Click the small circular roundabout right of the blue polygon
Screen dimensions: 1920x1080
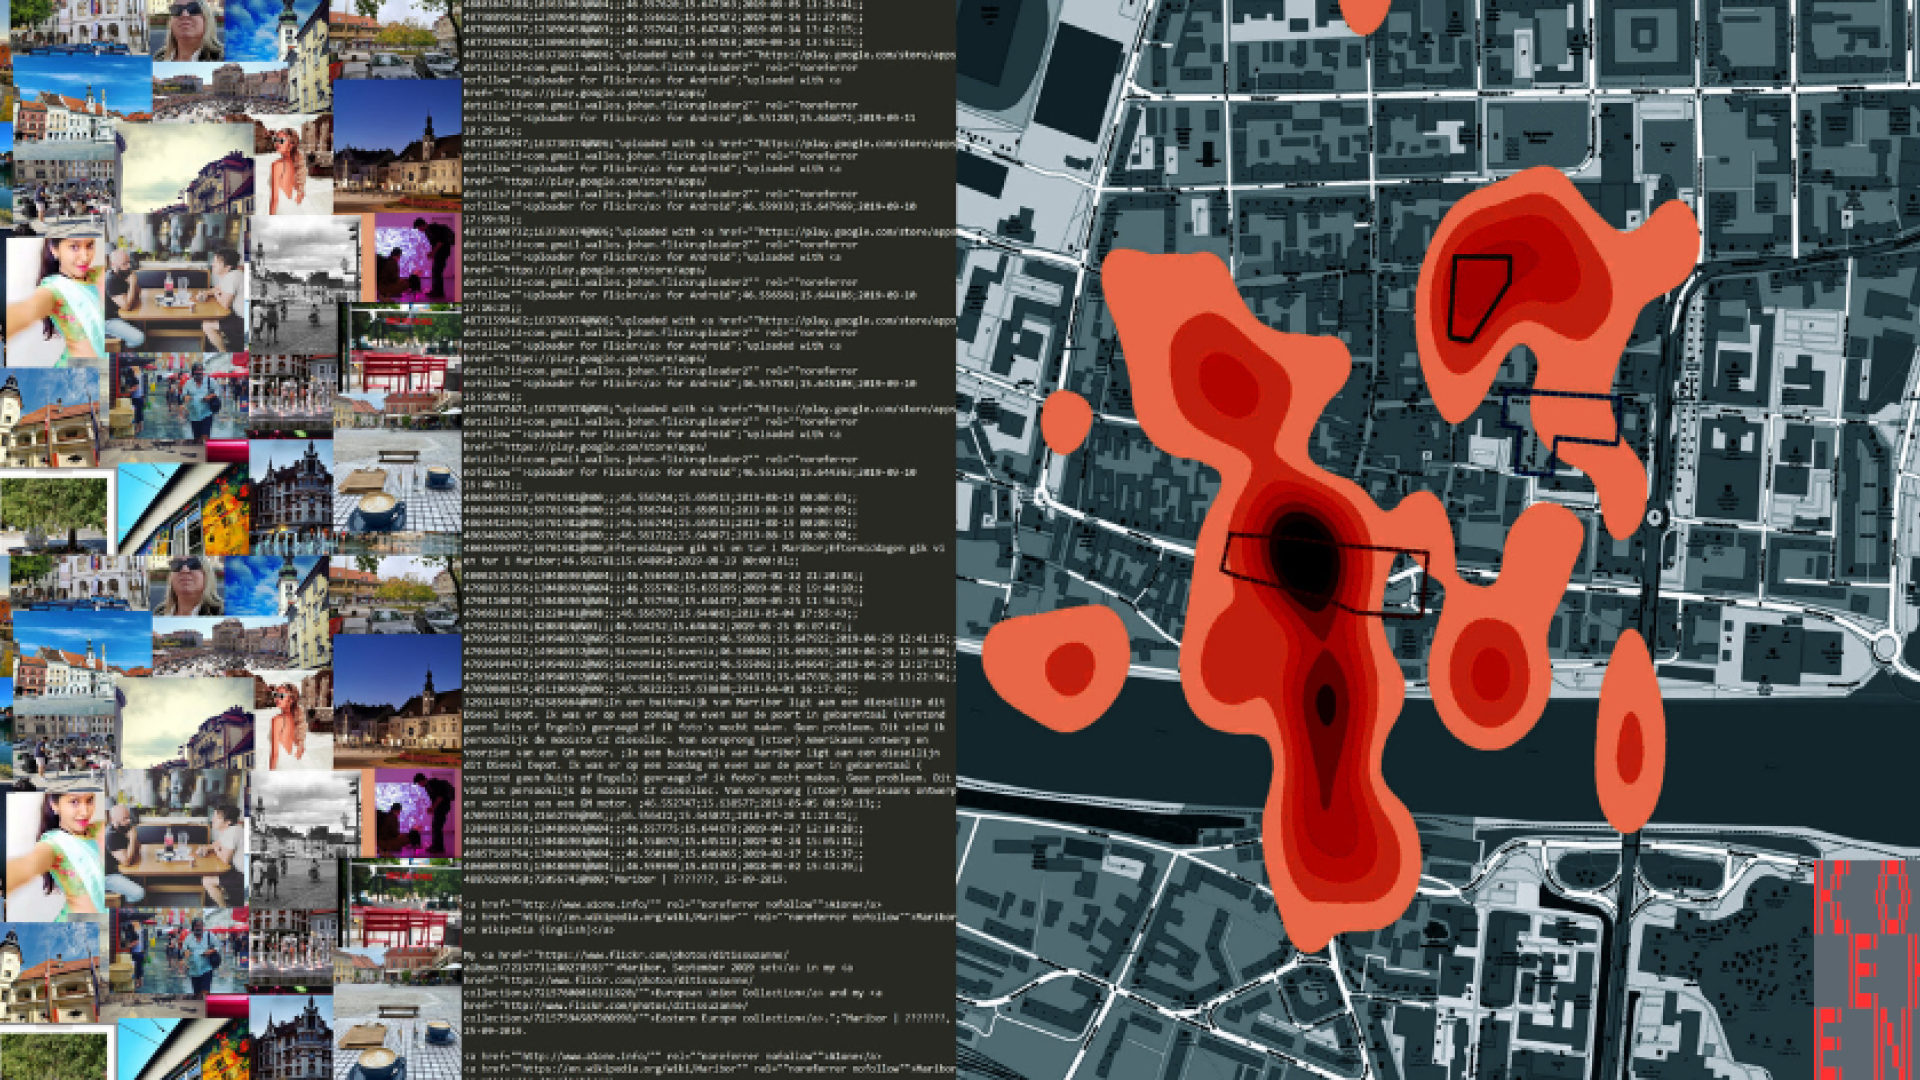click(1655, 517)
